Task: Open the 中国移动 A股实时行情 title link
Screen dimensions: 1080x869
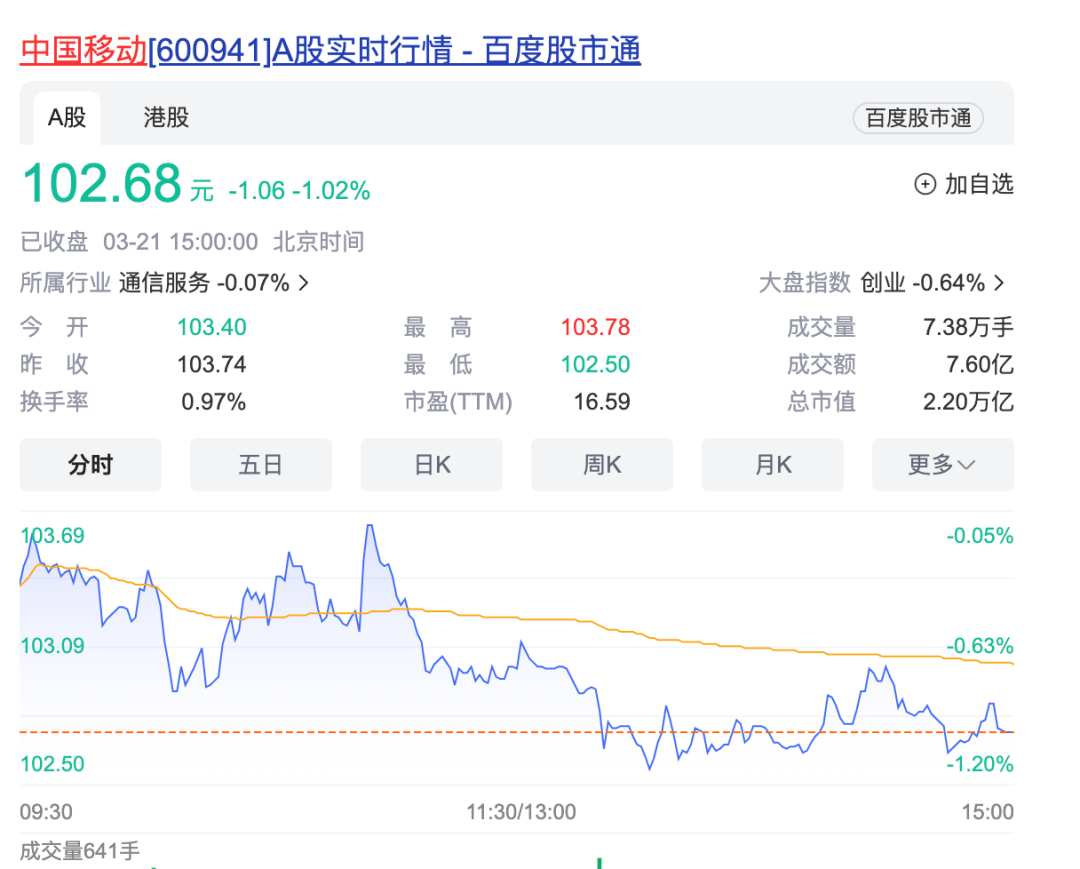Action: click(331, 50)
